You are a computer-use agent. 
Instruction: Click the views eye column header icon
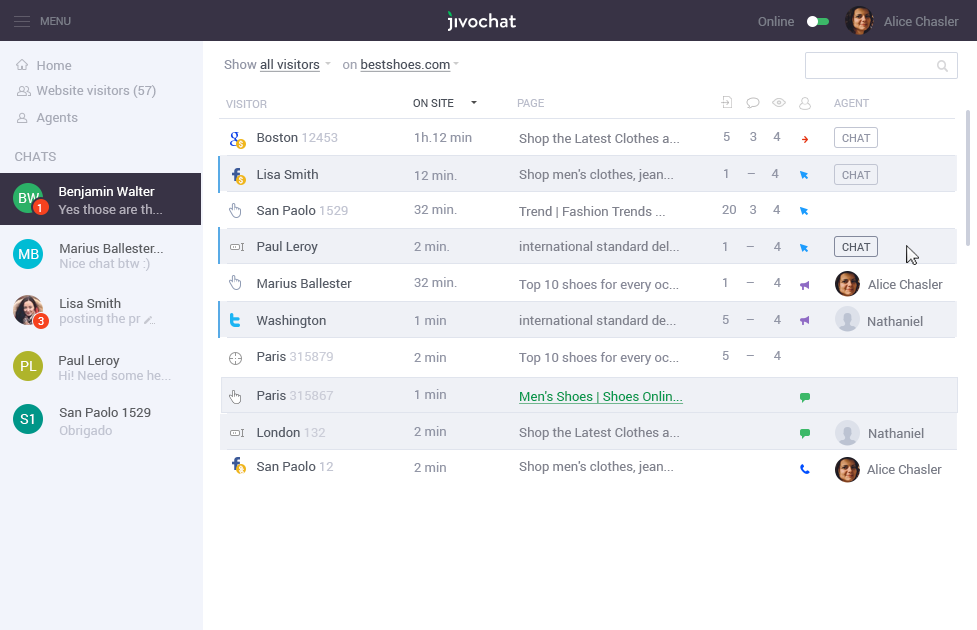[779, 103]
